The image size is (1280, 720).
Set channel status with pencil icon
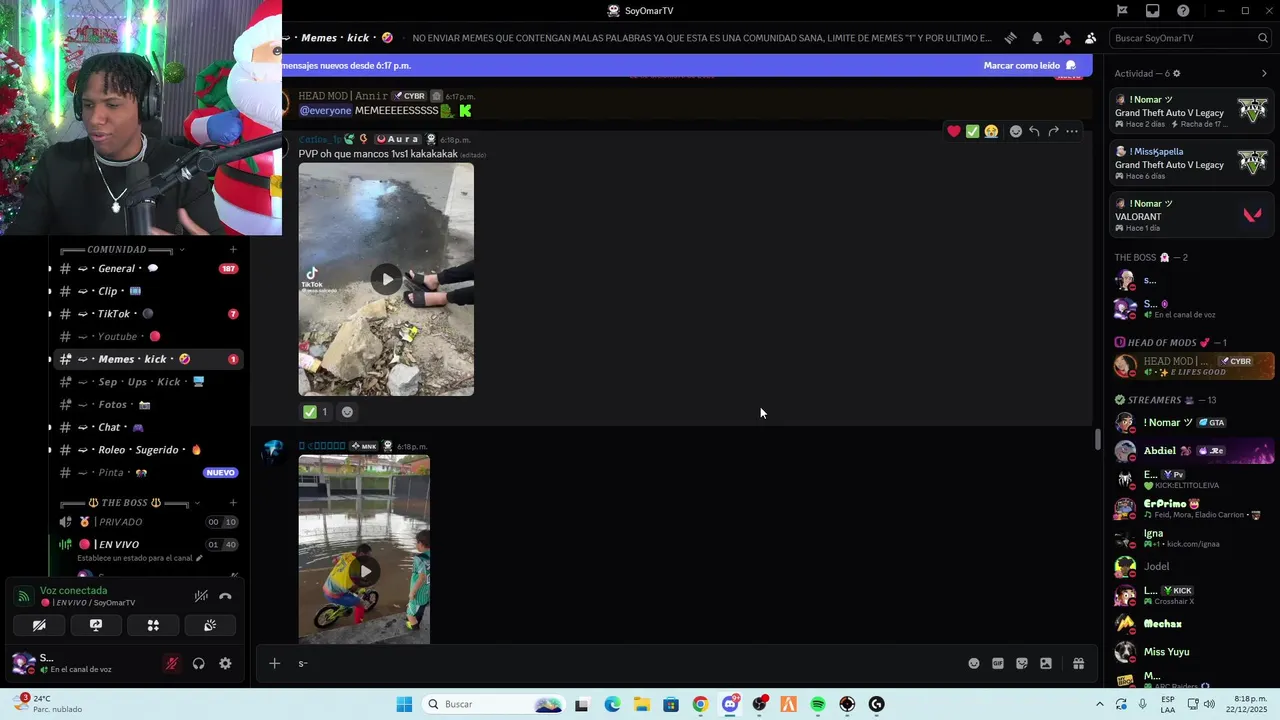pyautogui.click(x=199, y=558)
